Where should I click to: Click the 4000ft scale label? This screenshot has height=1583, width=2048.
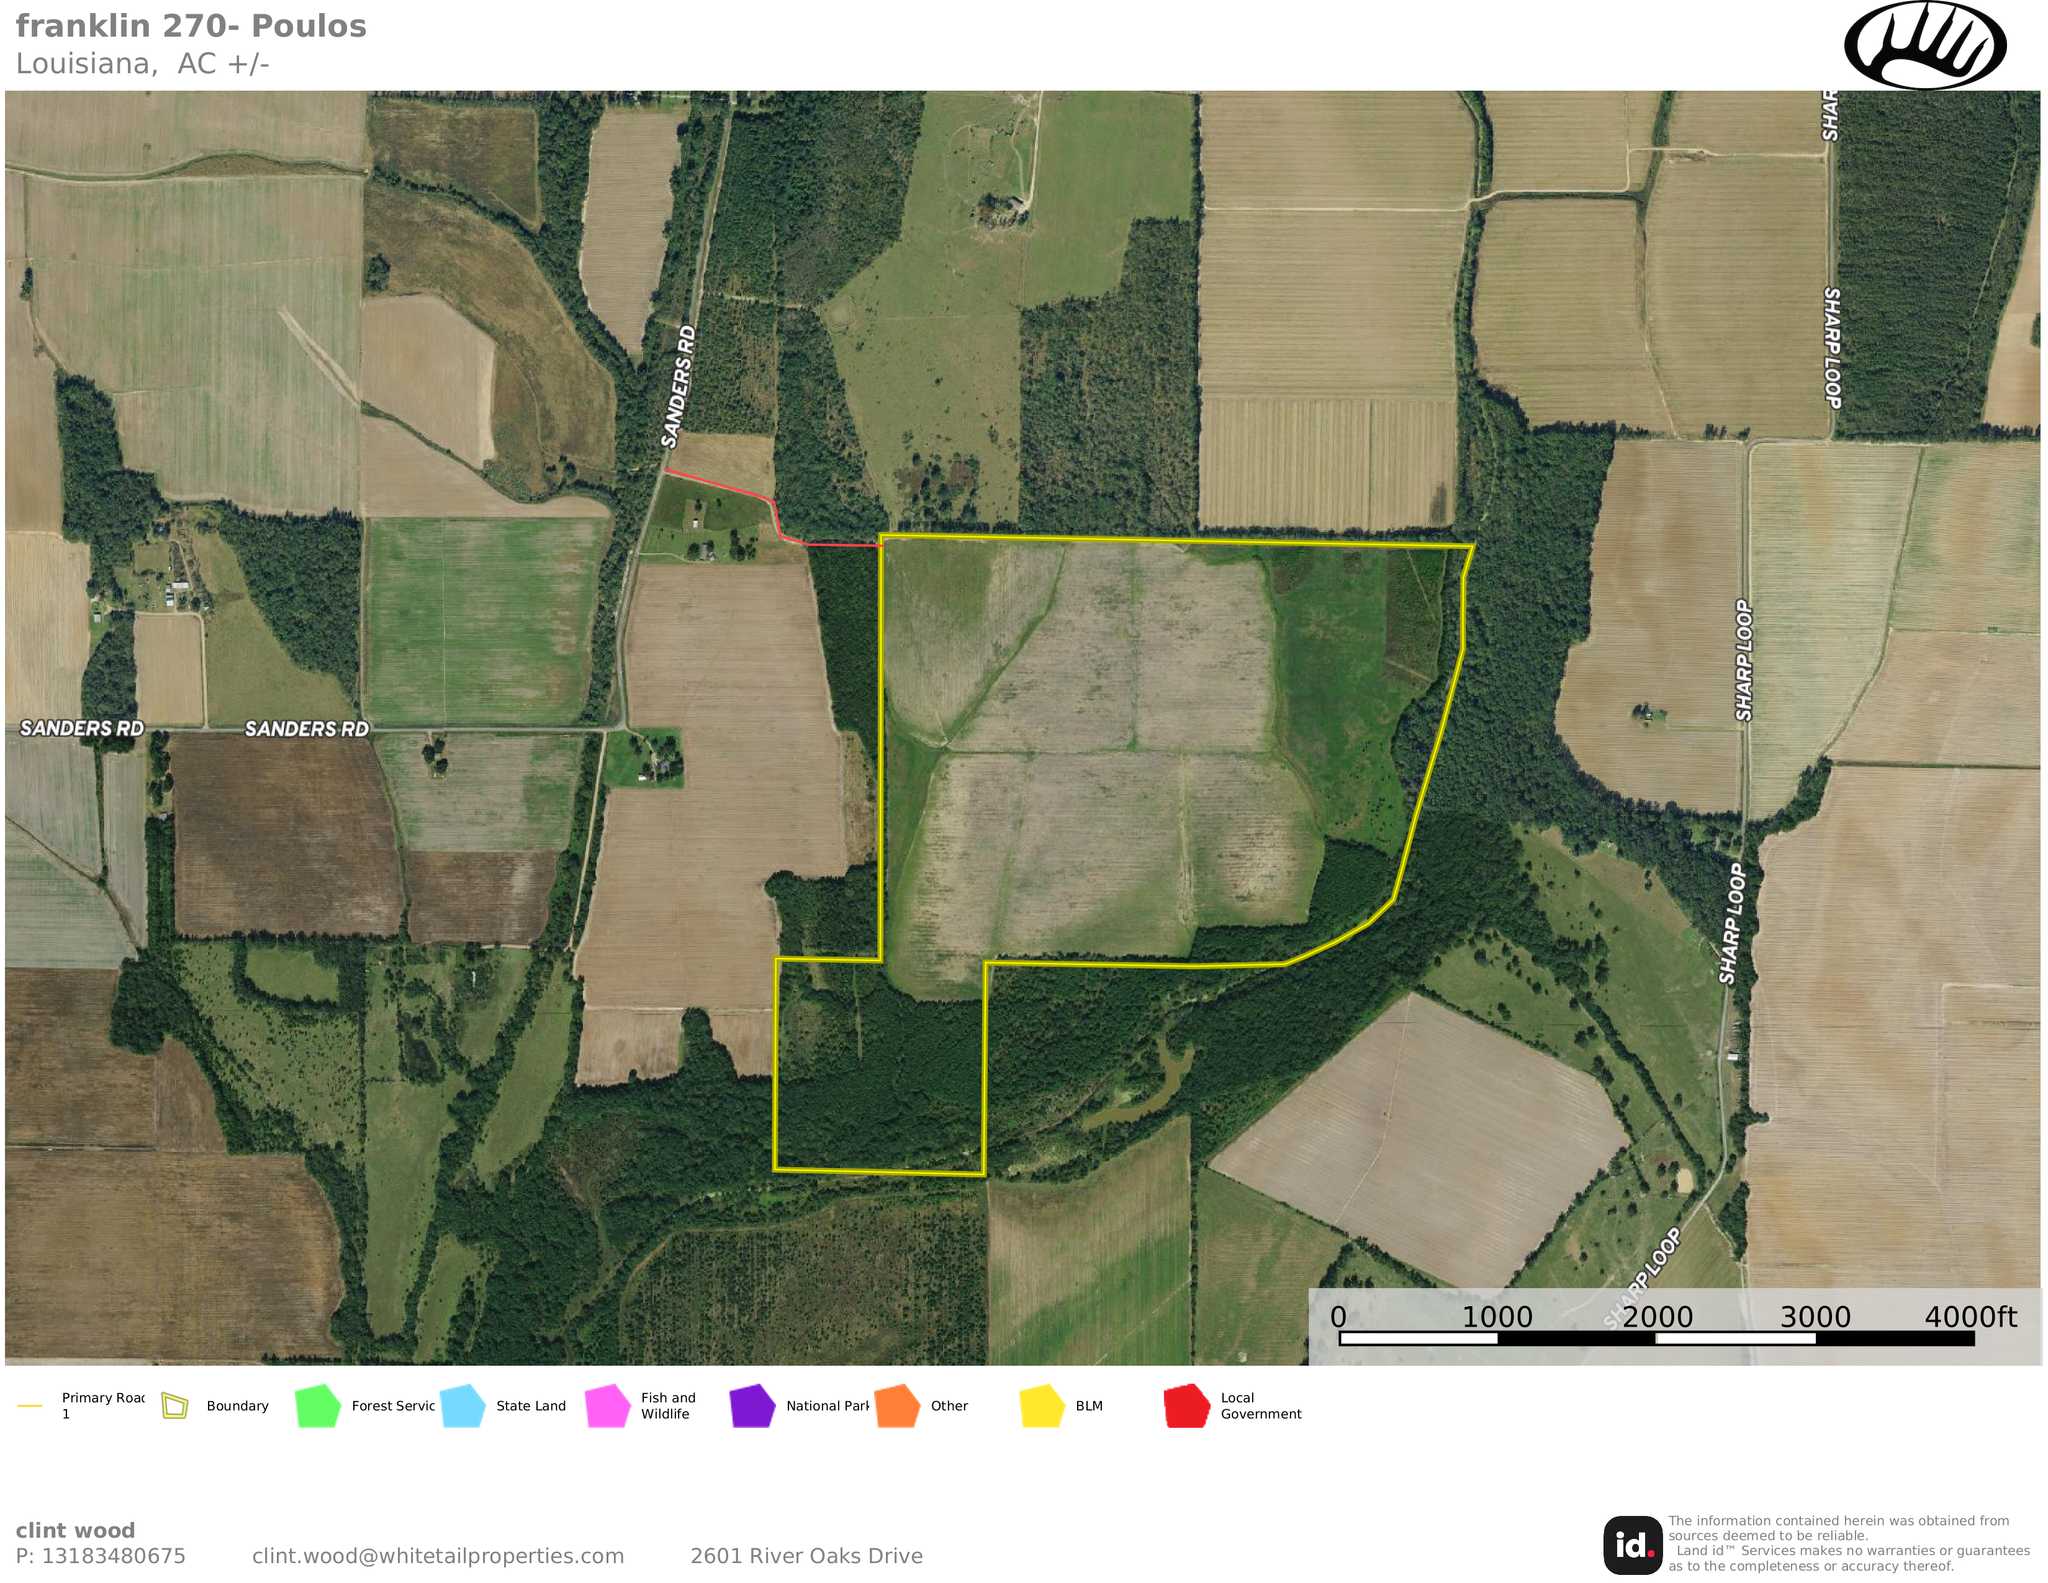tap(1970, 1316)
